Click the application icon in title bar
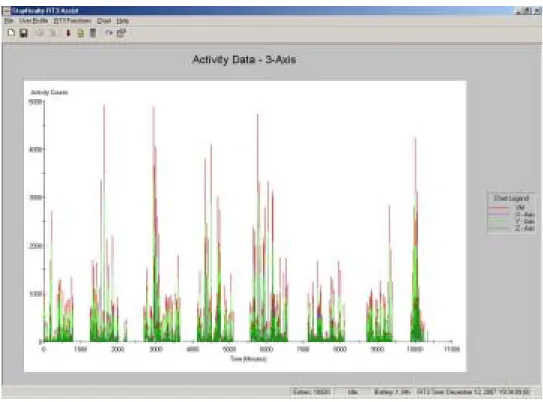 (6, 11)
